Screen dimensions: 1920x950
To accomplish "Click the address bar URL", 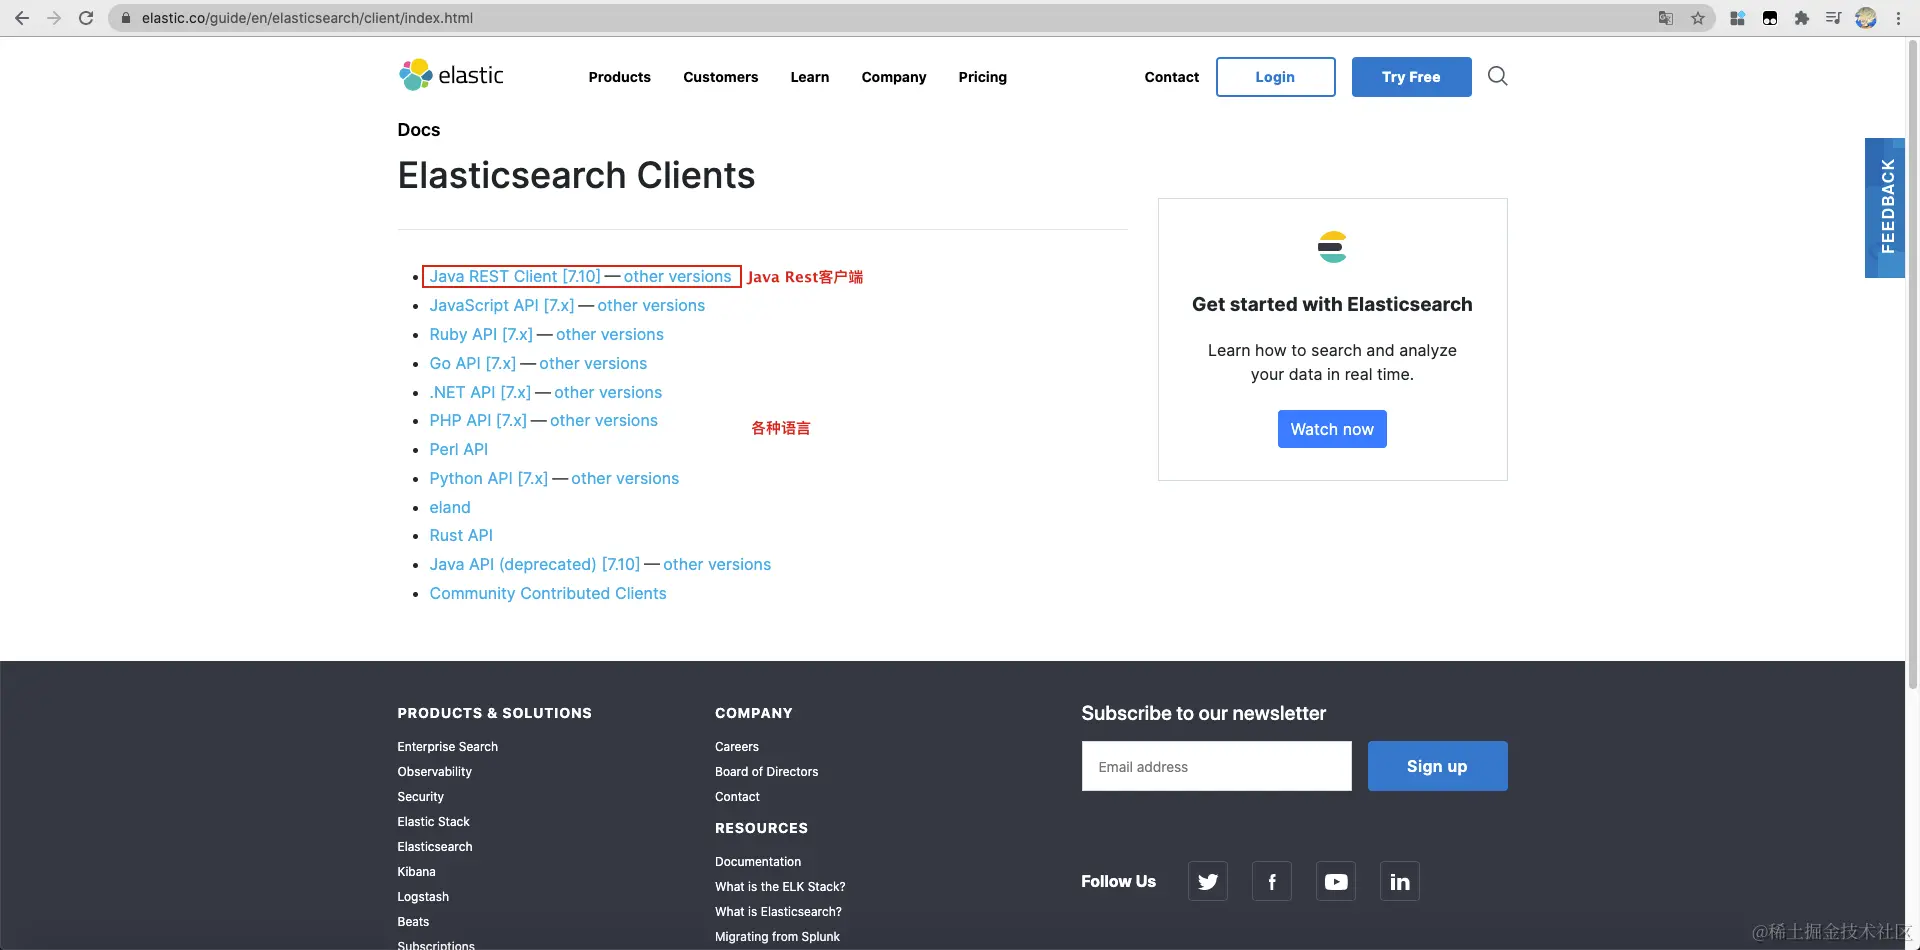I will [307, 18].
